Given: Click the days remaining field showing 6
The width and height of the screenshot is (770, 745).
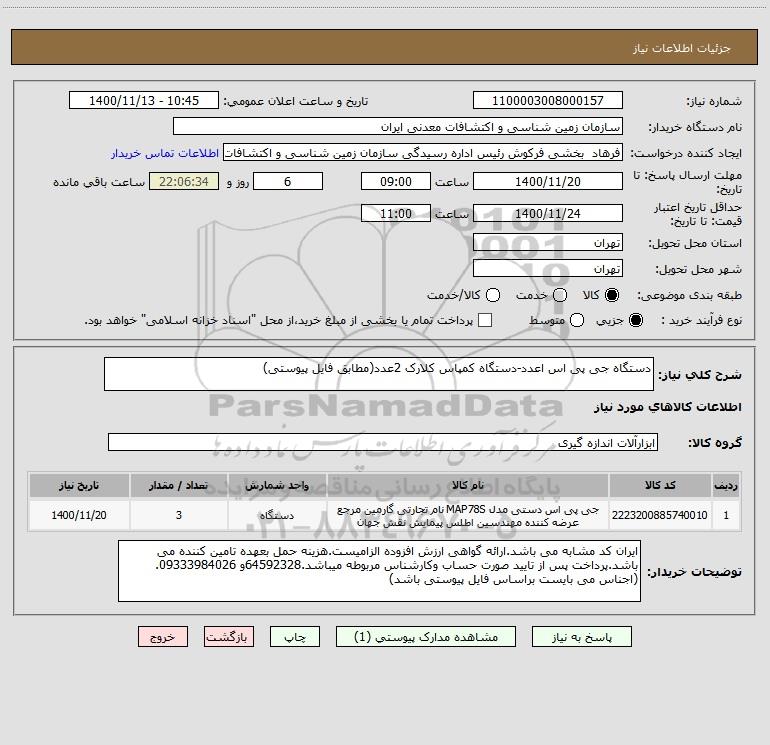Looking at the screenshot, I should pos(288,181).
